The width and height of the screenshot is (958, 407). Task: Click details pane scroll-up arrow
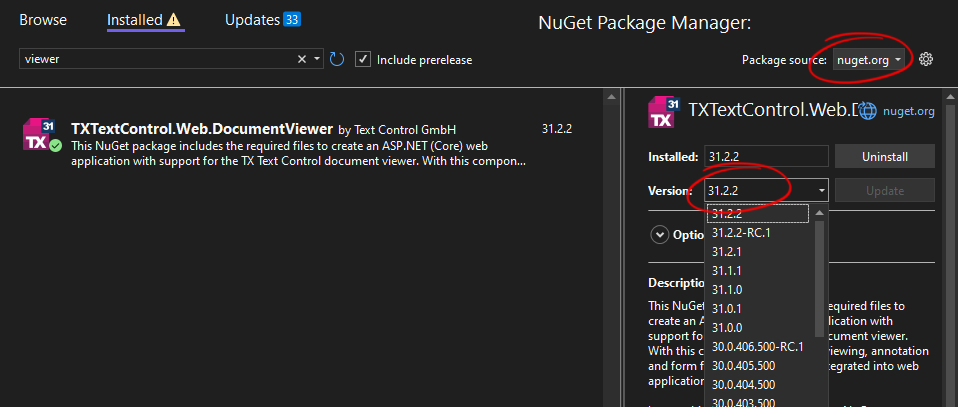(x=950, y=96)
